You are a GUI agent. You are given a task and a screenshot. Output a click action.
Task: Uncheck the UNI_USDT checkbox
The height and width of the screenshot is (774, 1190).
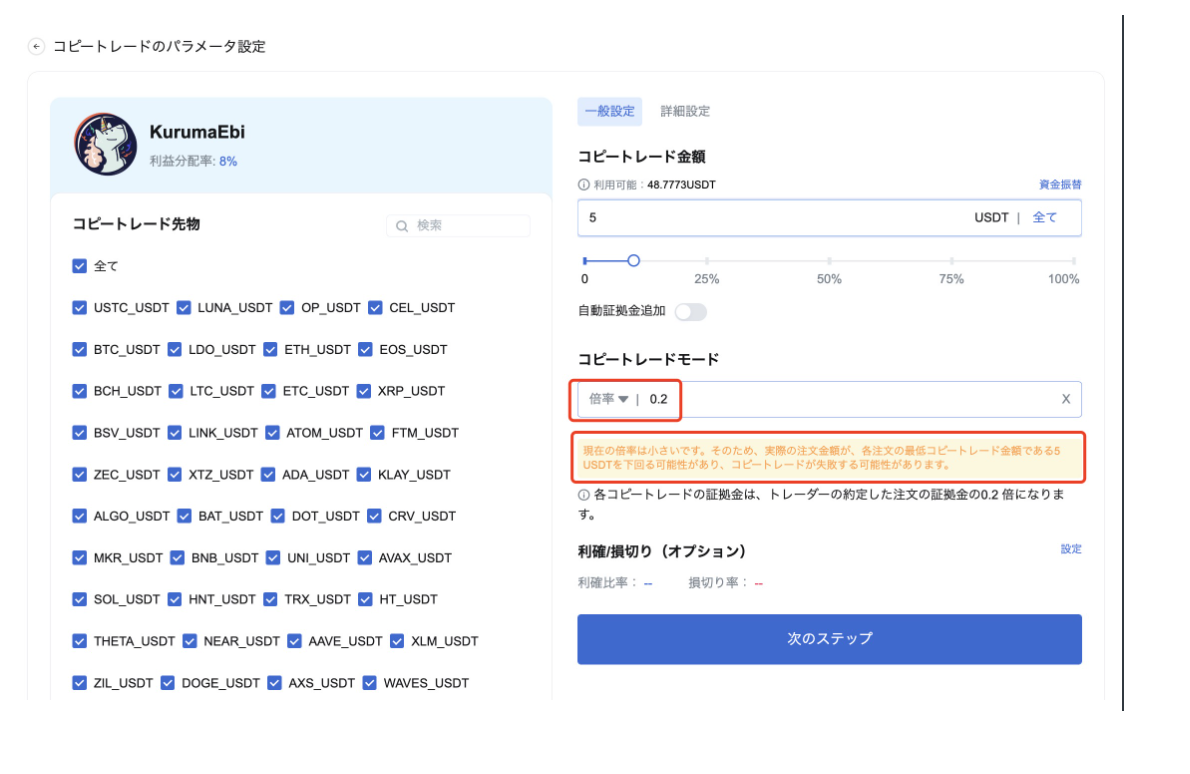tap(273, 558)
